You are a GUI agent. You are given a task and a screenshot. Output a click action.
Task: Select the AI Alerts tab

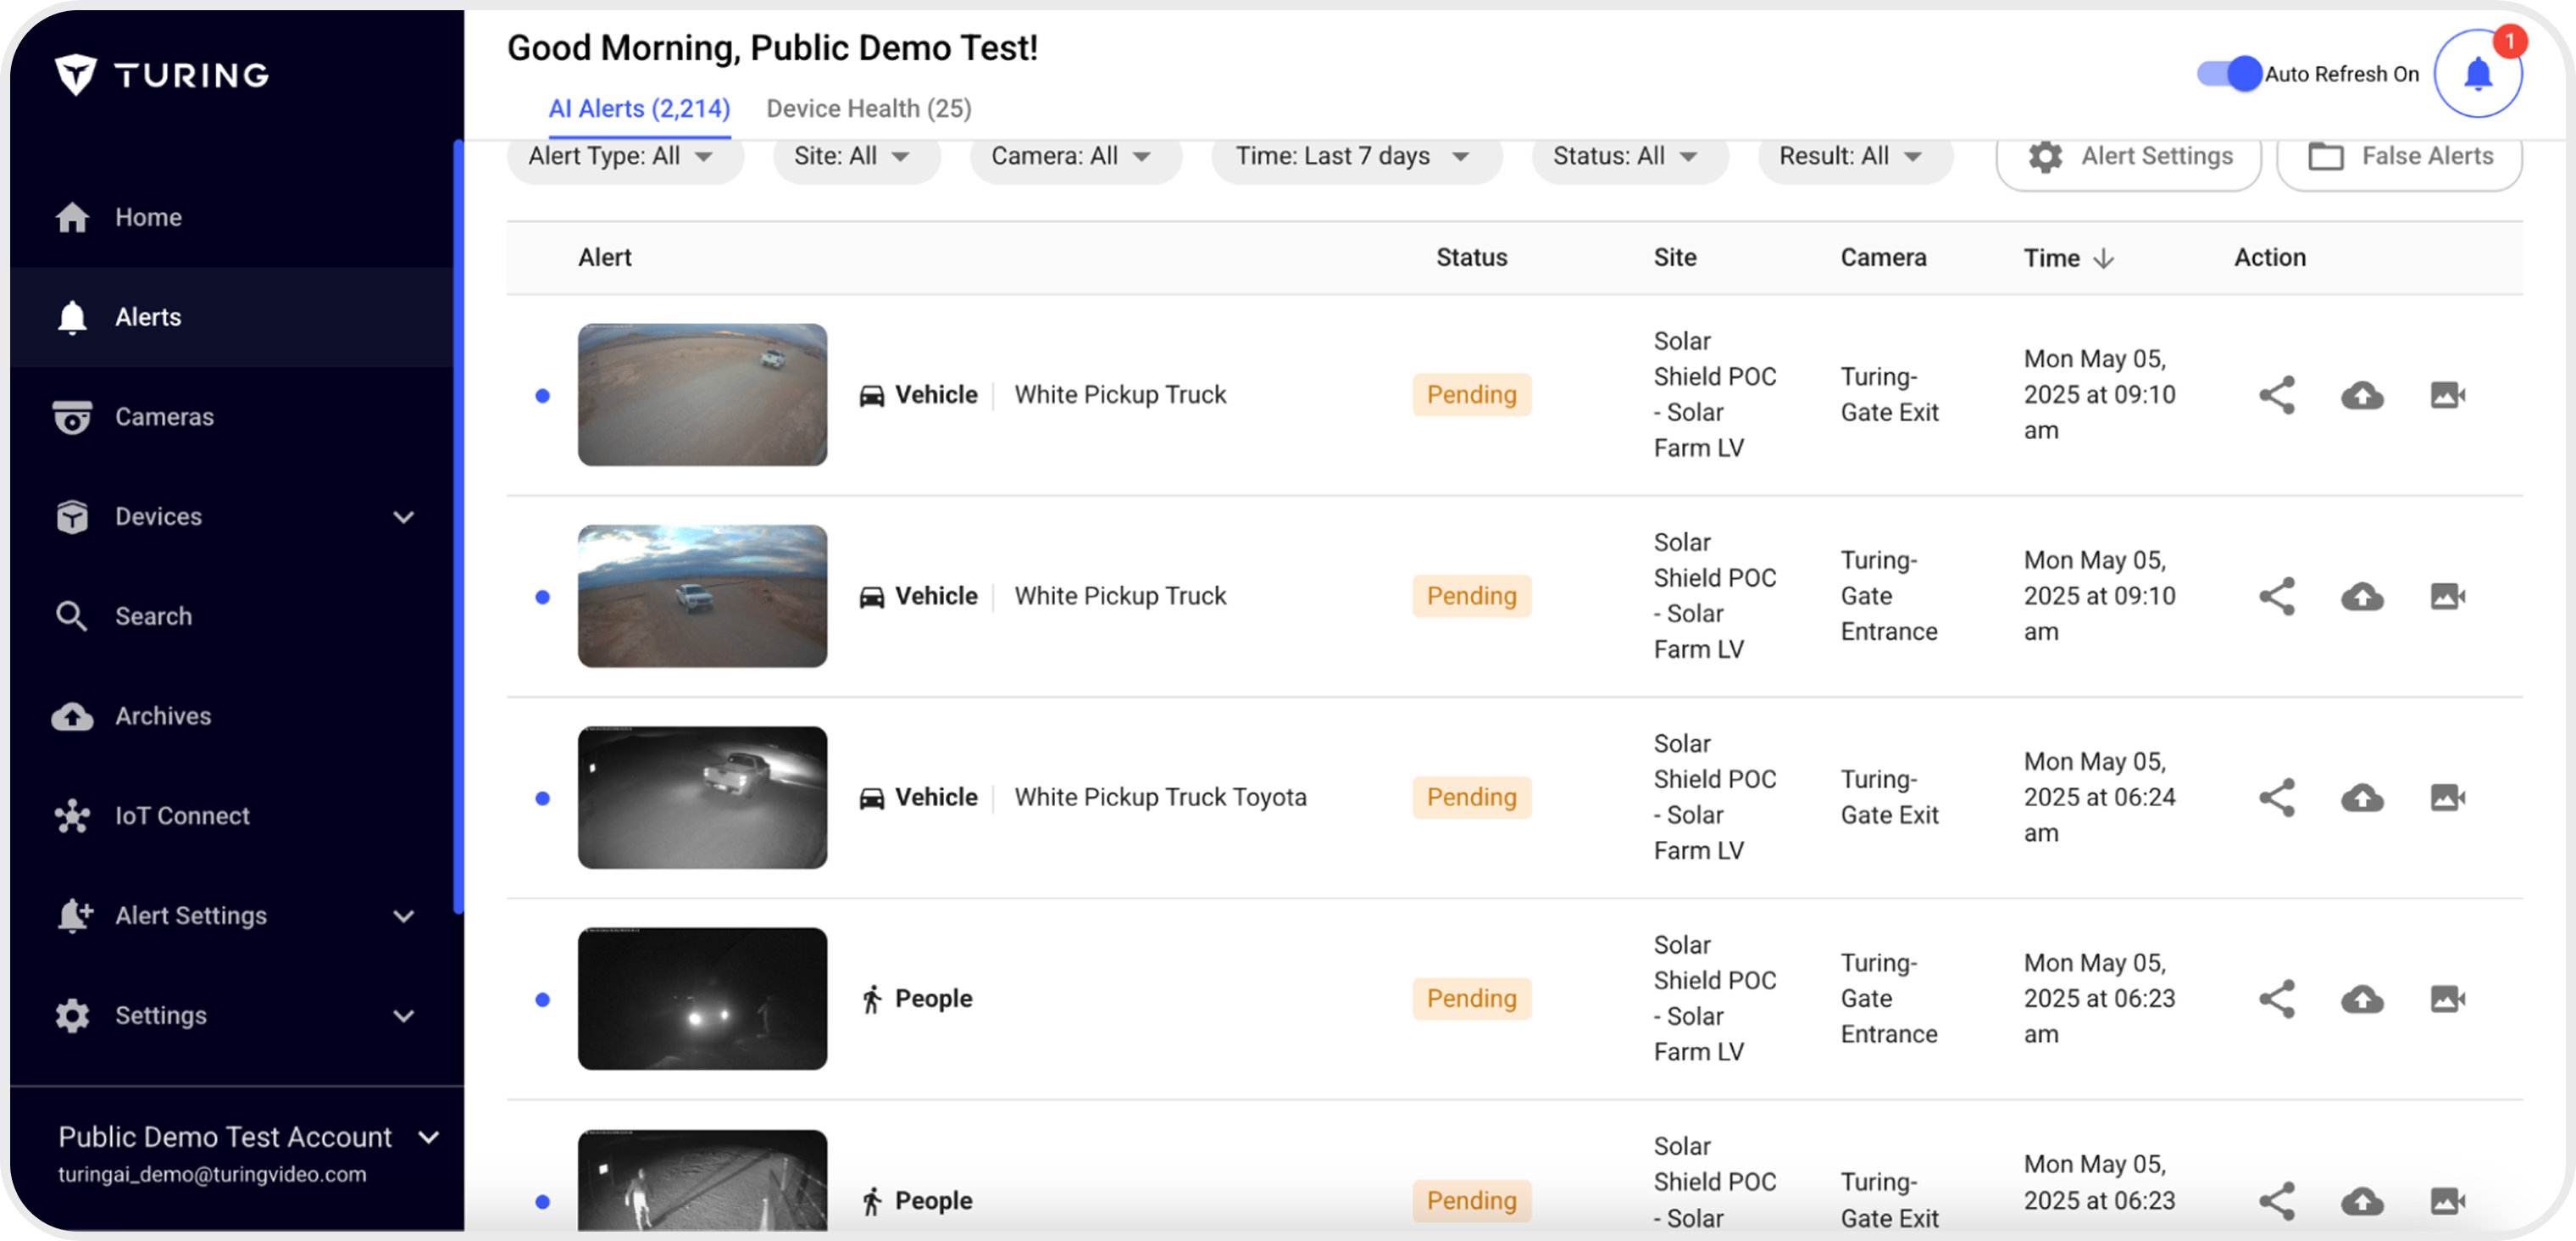tap(638, 109)
